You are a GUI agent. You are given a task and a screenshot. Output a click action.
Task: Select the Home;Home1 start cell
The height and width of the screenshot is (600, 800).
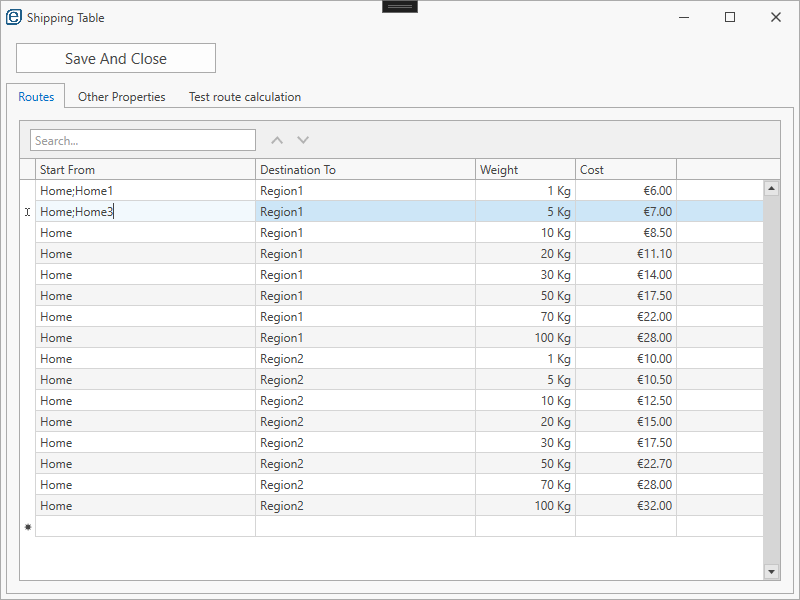145,190
